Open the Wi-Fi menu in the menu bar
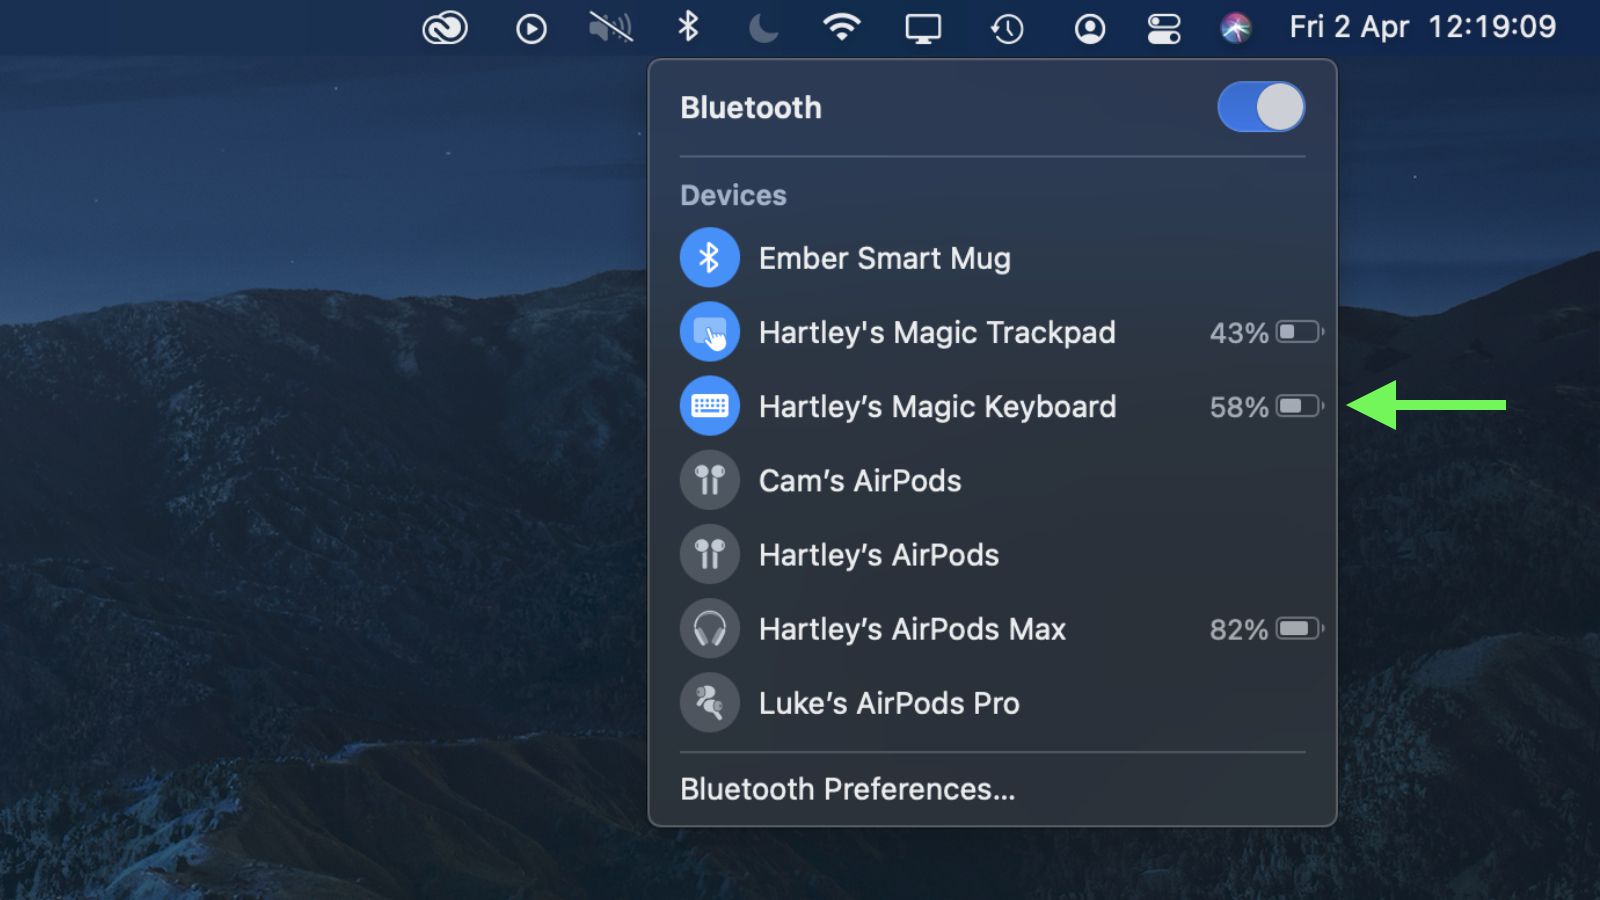The width and height of the screenshot is (1600, 900). pyautogui.click(x=843, y=27)
